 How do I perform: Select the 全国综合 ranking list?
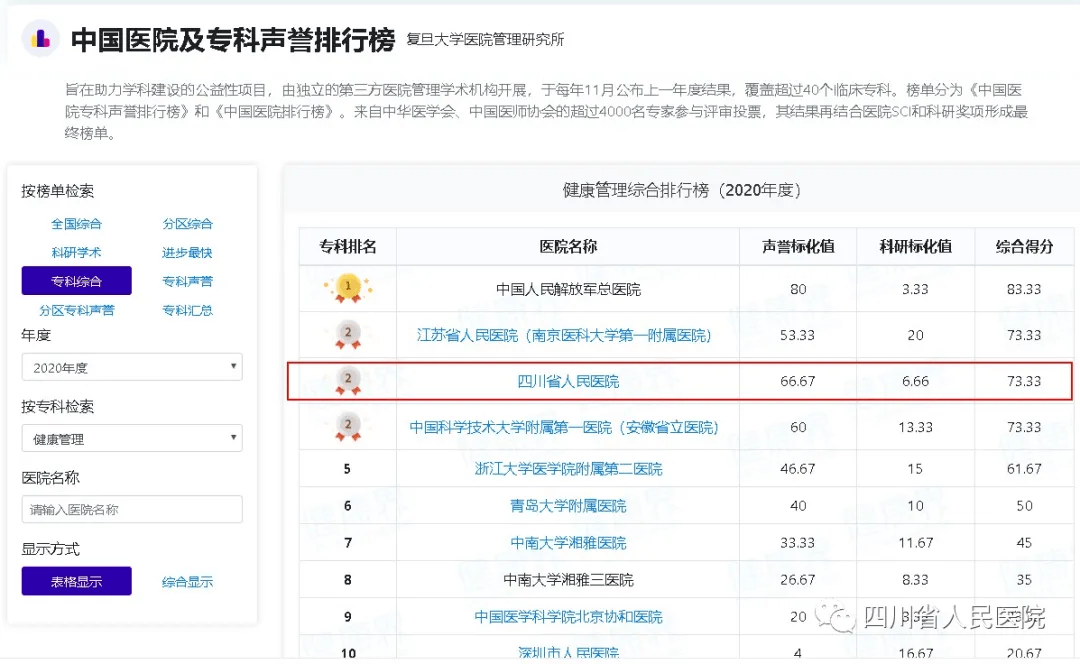coord(76,224)
